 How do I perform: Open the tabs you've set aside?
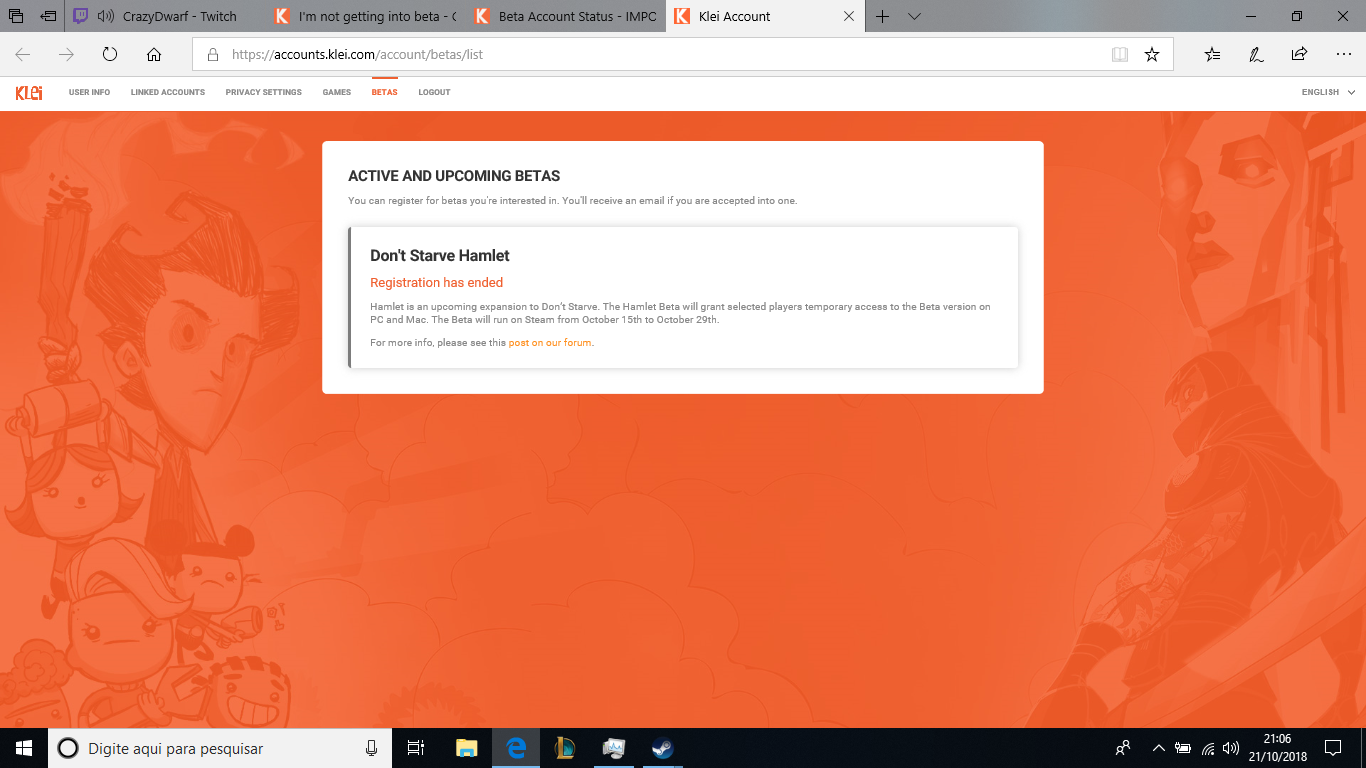click(x=16, y=16)
